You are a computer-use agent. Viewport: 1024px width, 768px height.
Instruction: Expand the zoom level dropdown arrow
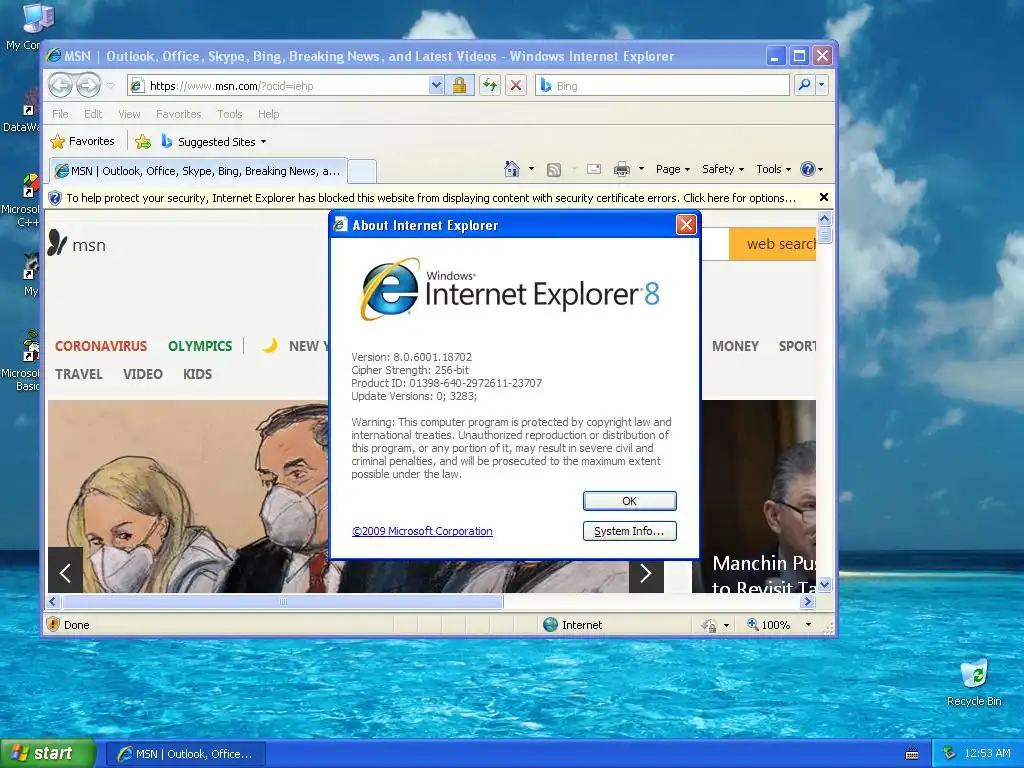click(808, 625)
